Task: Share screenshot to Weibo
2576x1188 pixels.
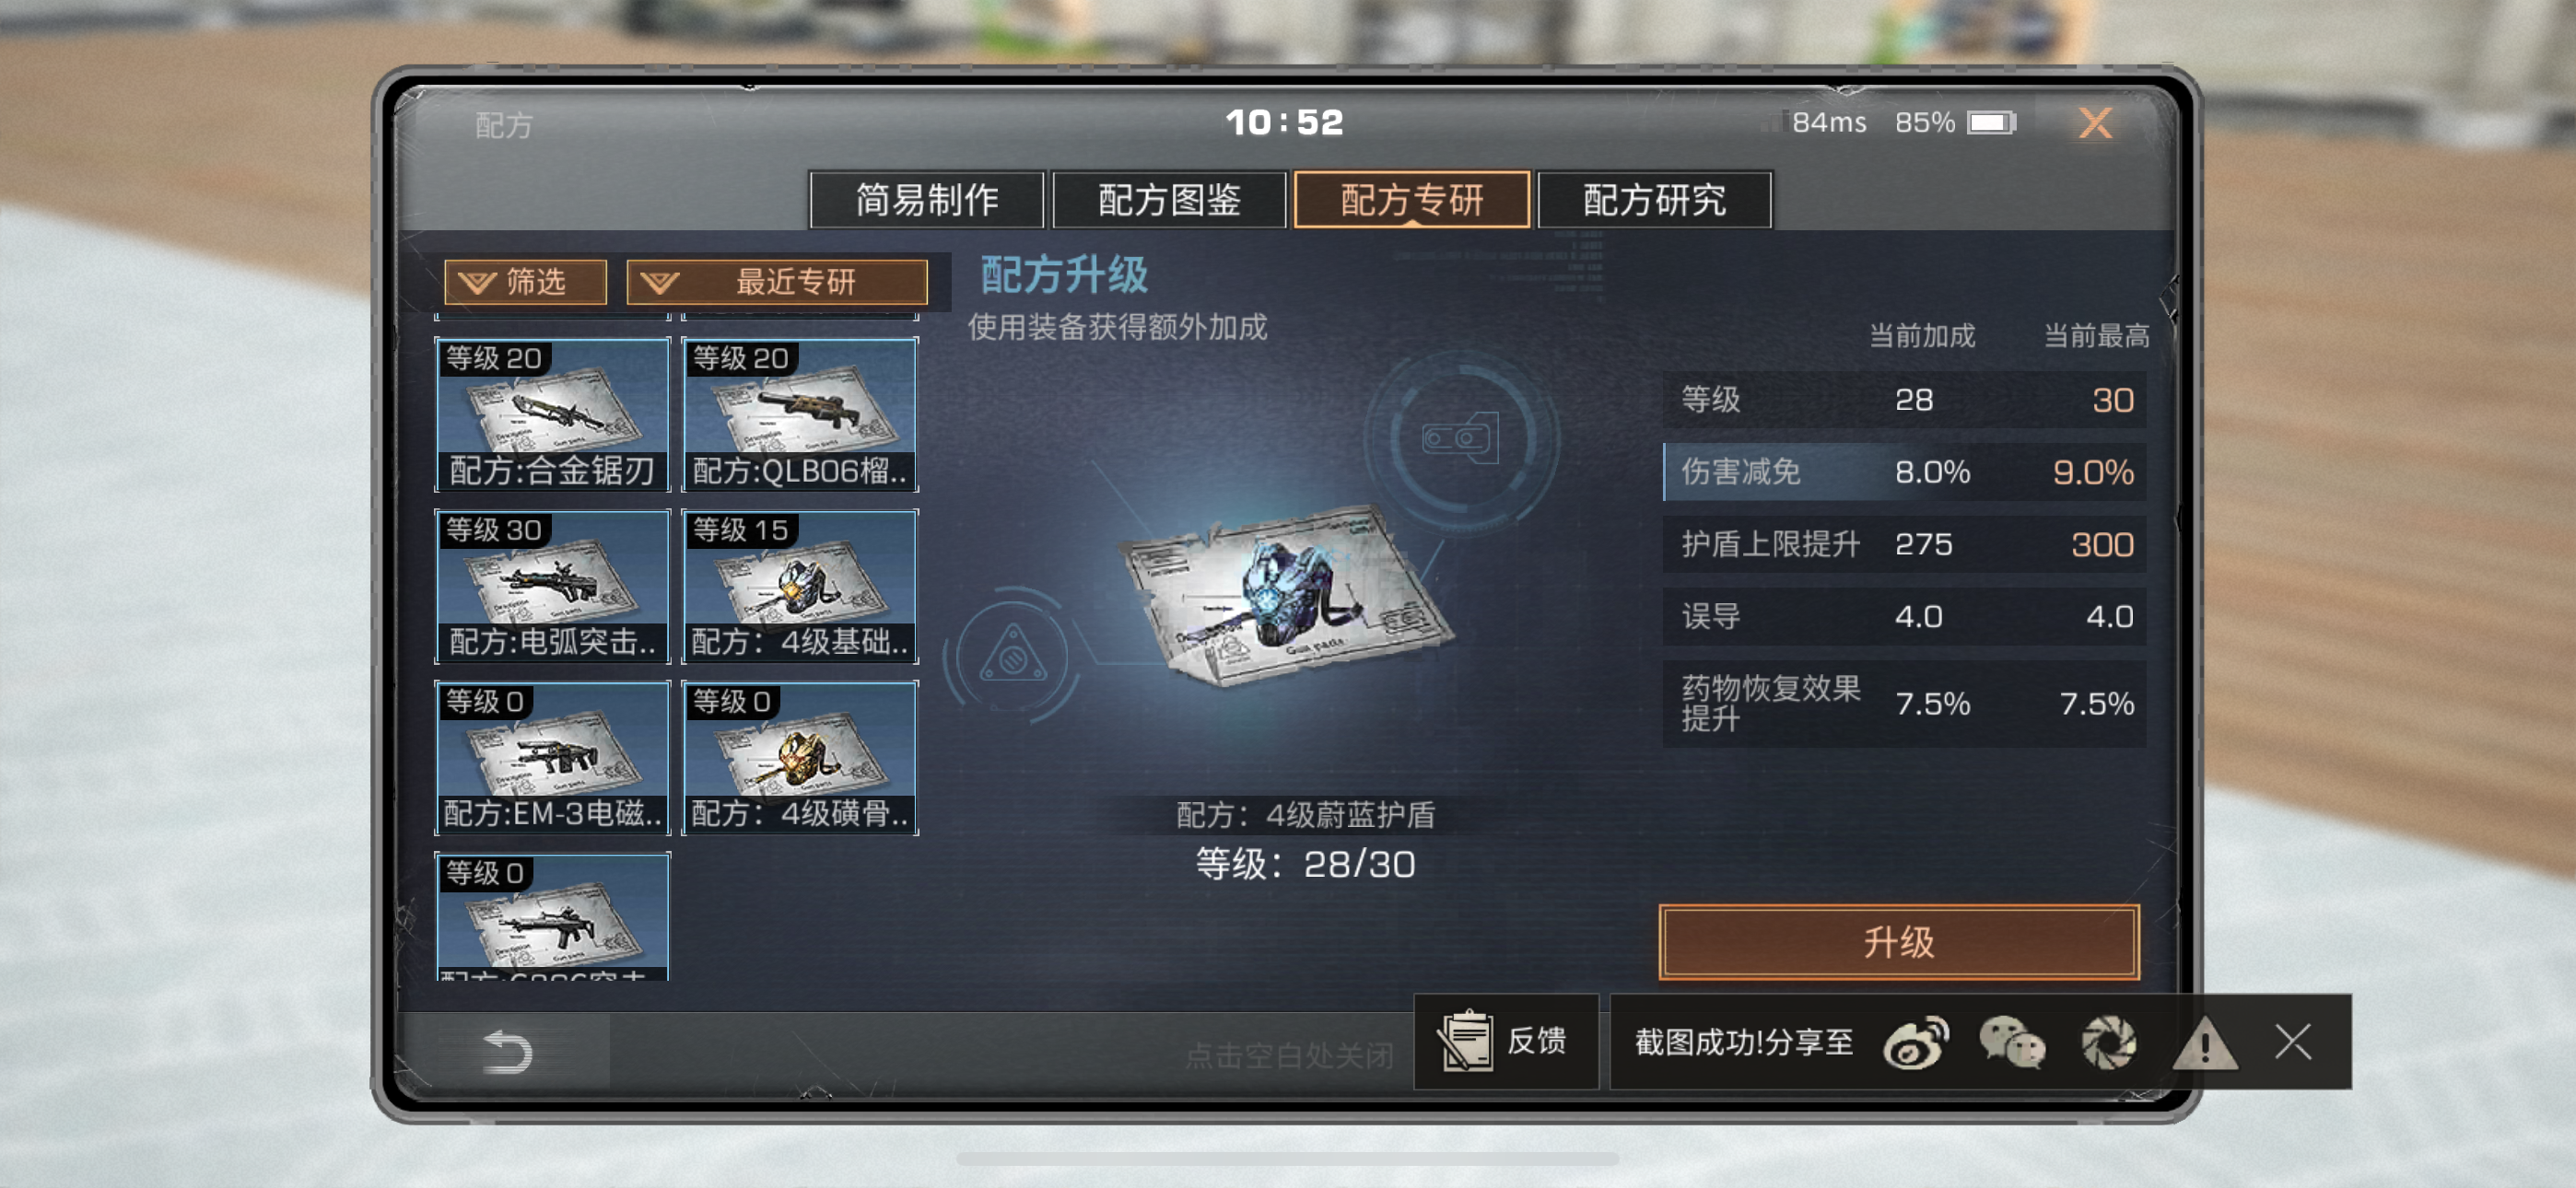Action: click(x=1915, y=1043)
